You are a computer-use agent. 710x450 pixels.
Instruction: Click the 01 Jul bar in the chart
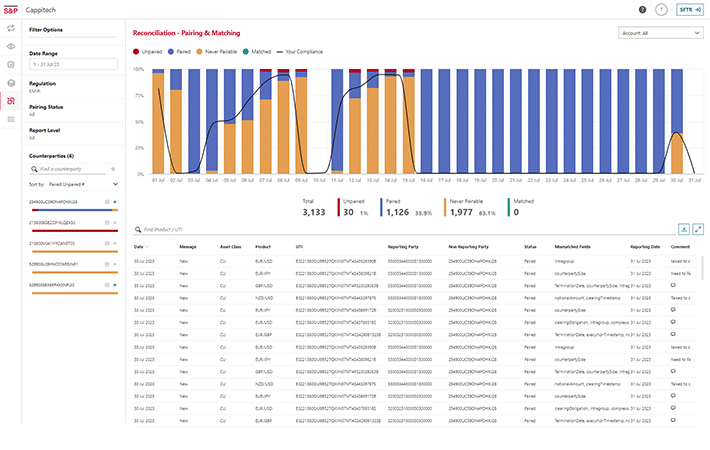(x=158, y=121)
